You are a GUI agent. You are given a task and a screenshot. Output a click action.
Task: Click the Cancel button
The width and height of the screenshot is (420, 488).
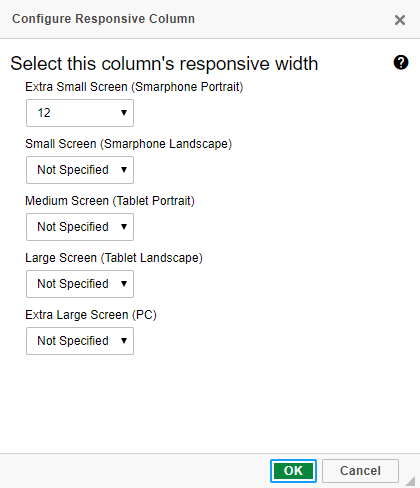point(360,471)
